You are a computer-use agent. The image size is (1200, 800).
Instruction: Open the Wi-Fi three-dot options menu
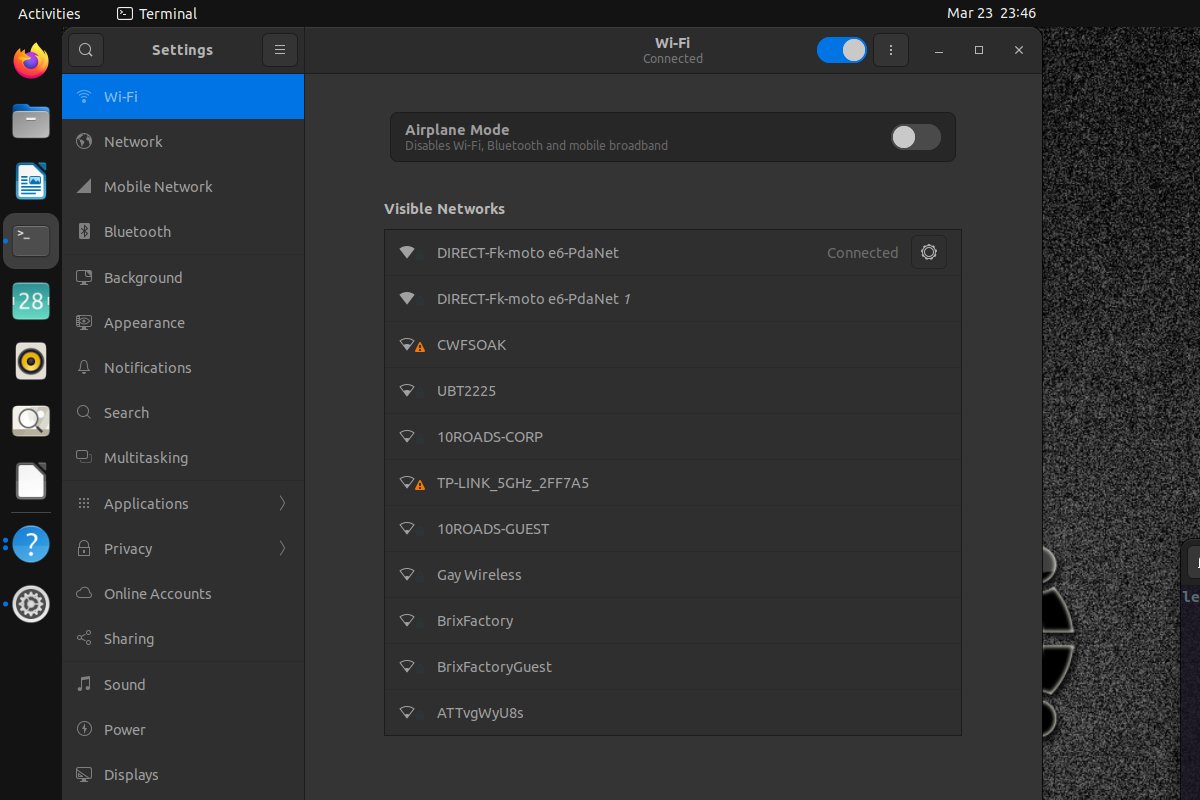[891, 50]
